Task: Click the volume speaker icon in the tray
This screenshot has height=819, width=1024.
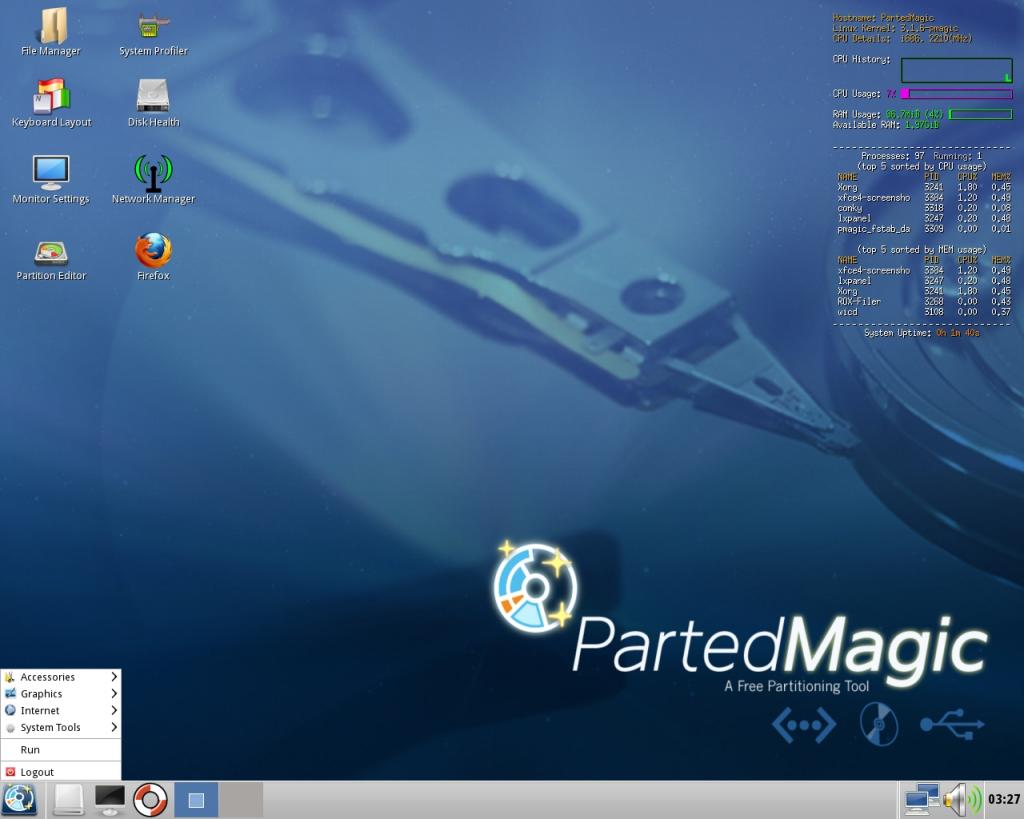Action: (958, 799)
